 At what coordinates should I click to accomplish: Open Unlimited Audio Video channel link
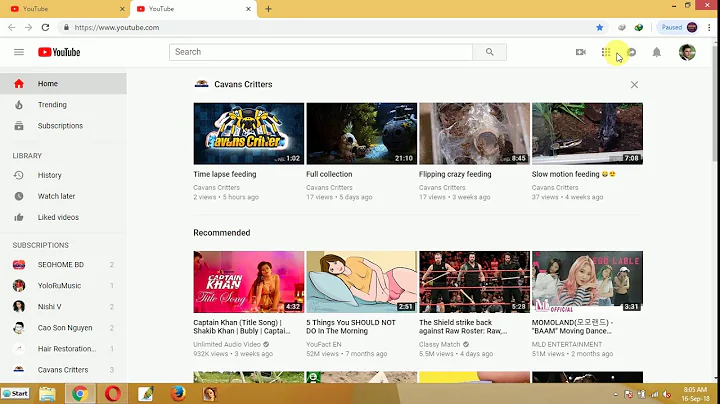(x=227, y=344)
